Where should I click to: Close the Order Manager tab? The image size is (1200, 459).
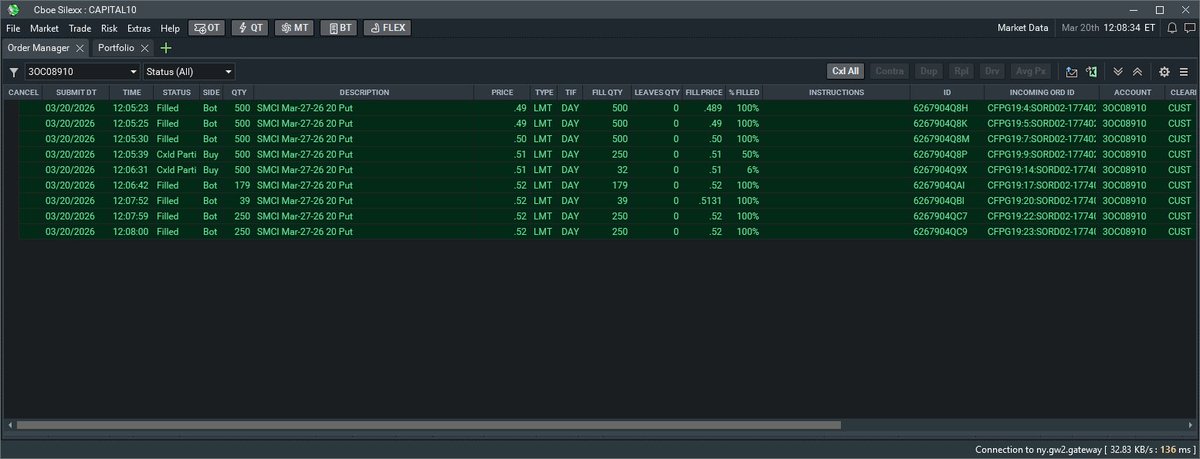(80, 48)
